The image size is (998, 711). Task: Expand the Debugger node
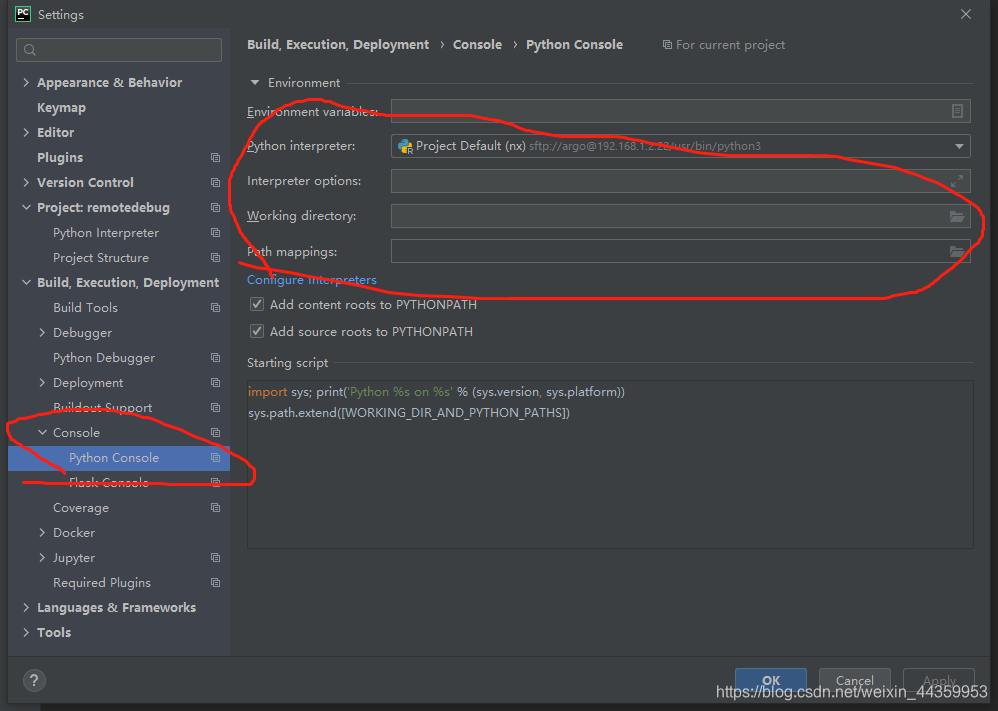42,332
